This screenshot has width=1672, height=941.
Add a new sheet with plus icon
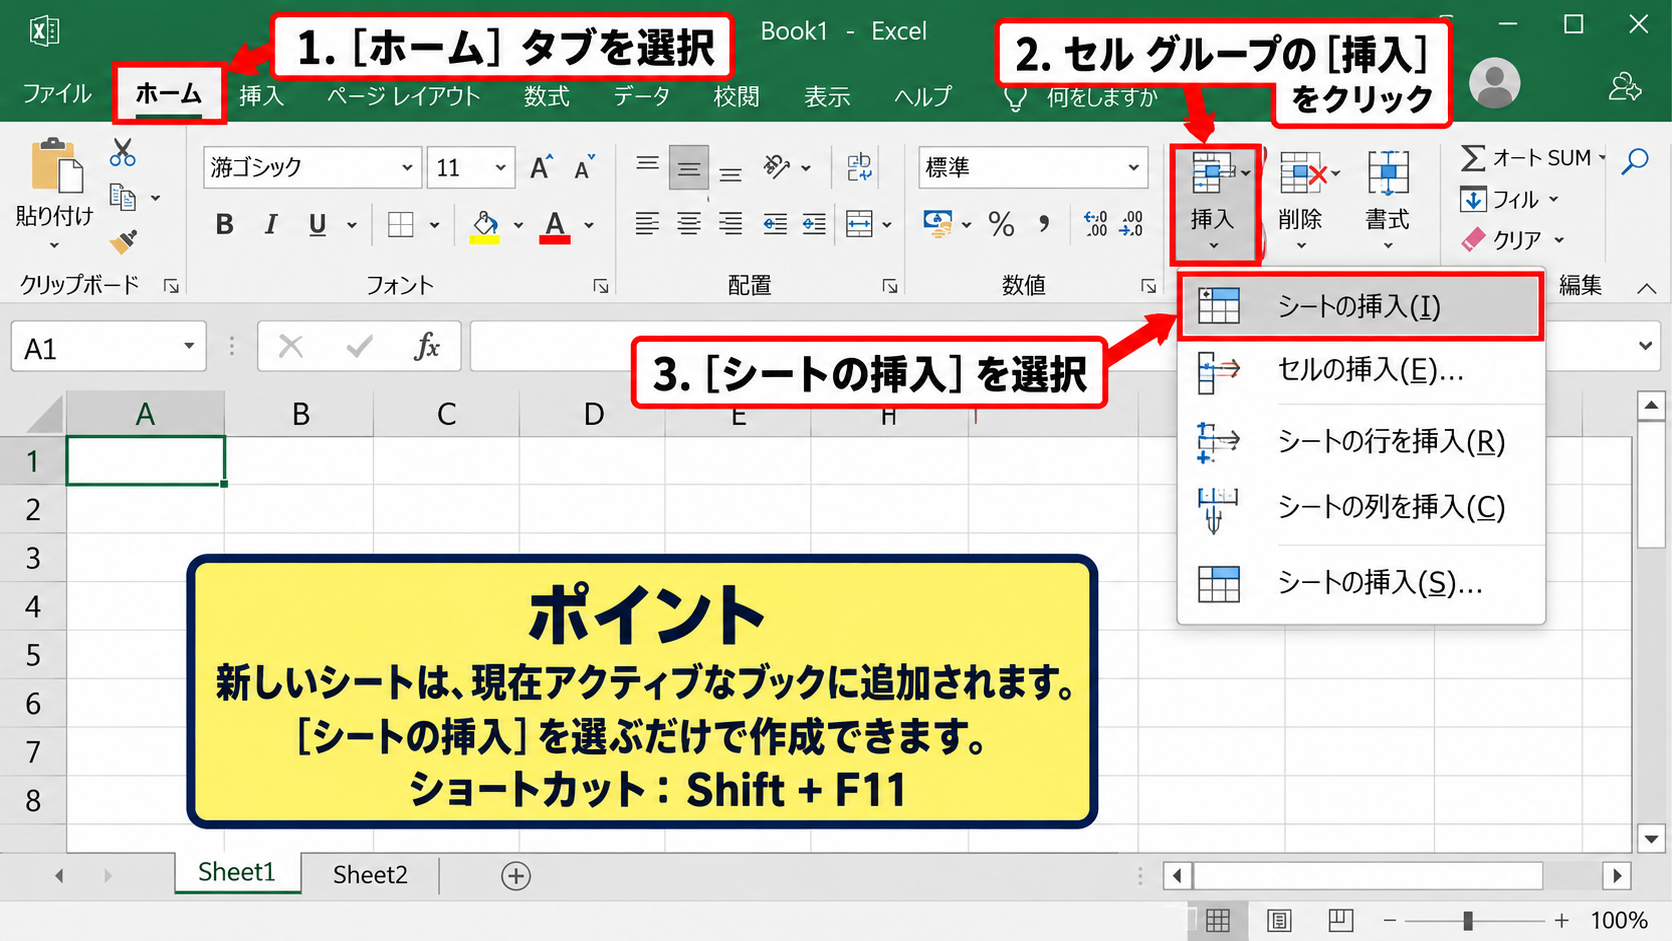coord(516,876)
